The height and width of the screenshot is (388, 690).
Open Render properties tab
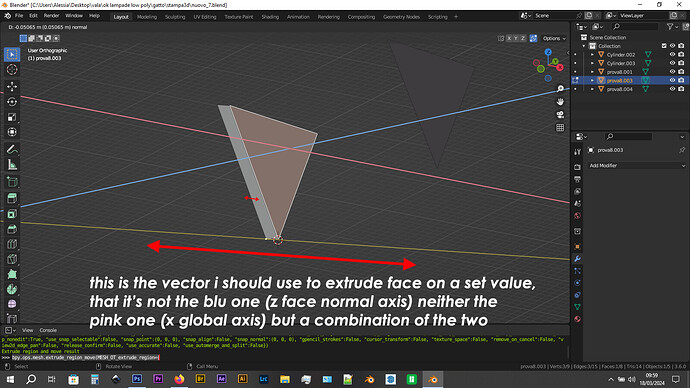coord(577,167)
